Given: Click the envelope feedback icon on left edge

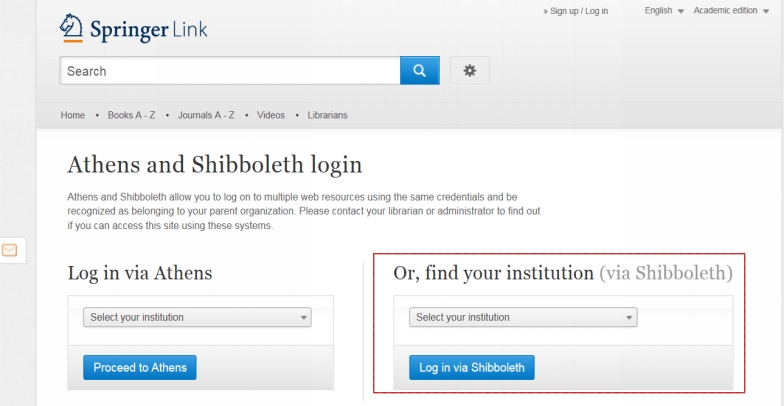Looking at the screenshot, I should coord(10,250).
